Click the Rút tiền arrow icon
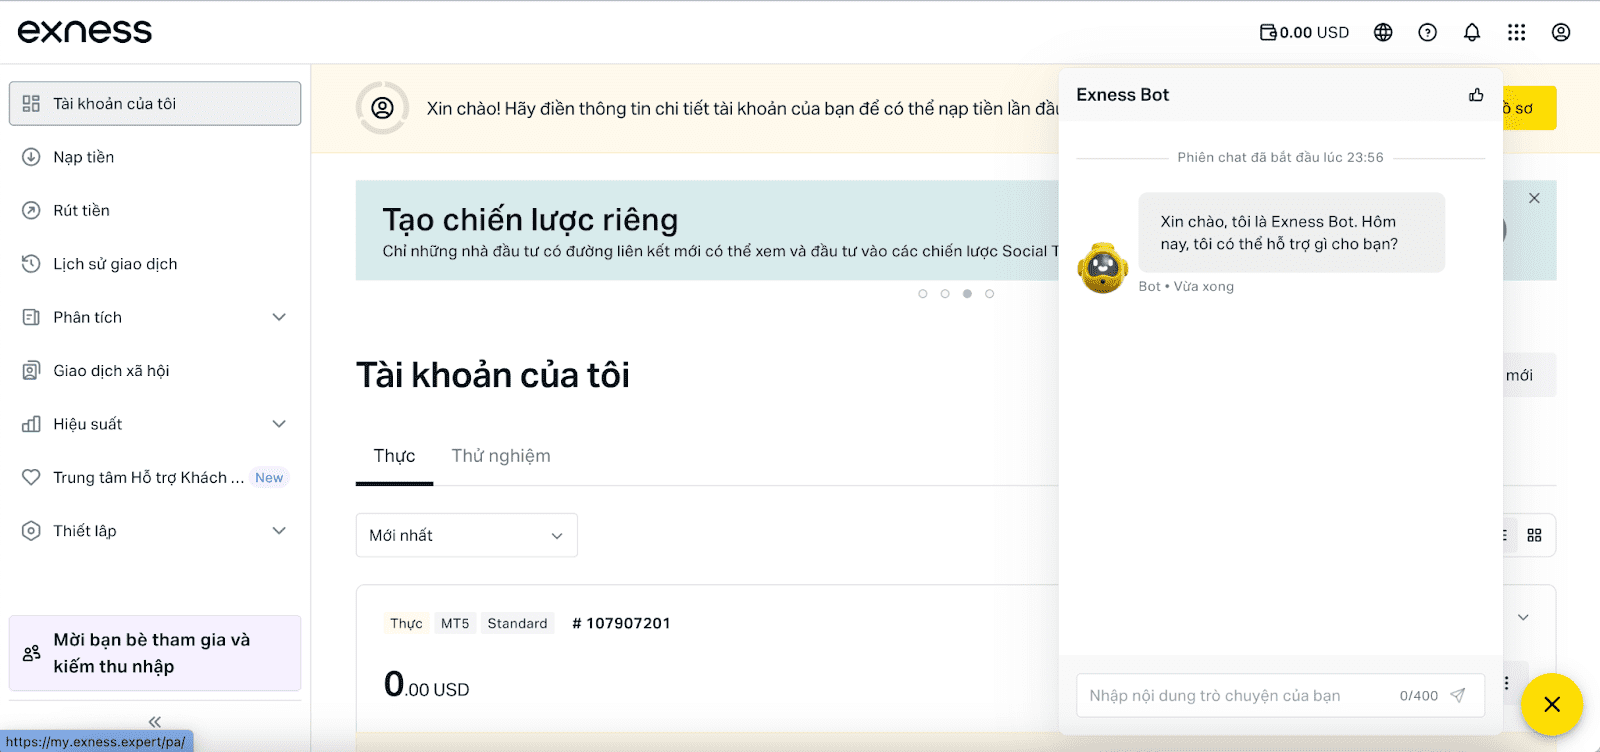 tap(31, 210)
